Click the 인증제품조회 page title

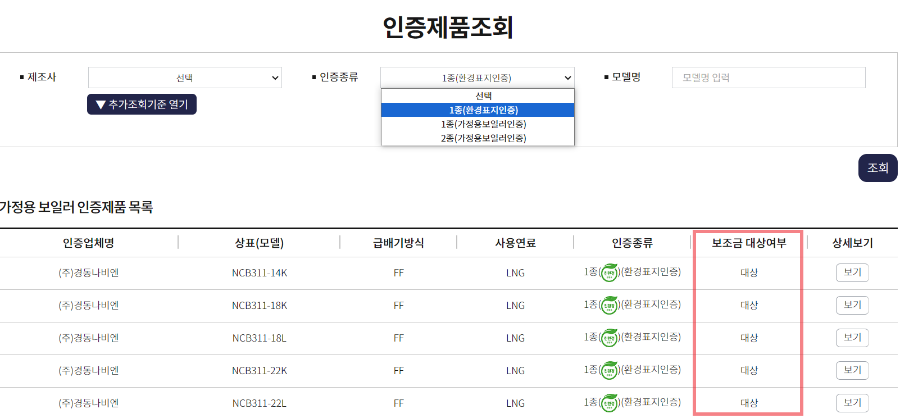tap(448, 26)
